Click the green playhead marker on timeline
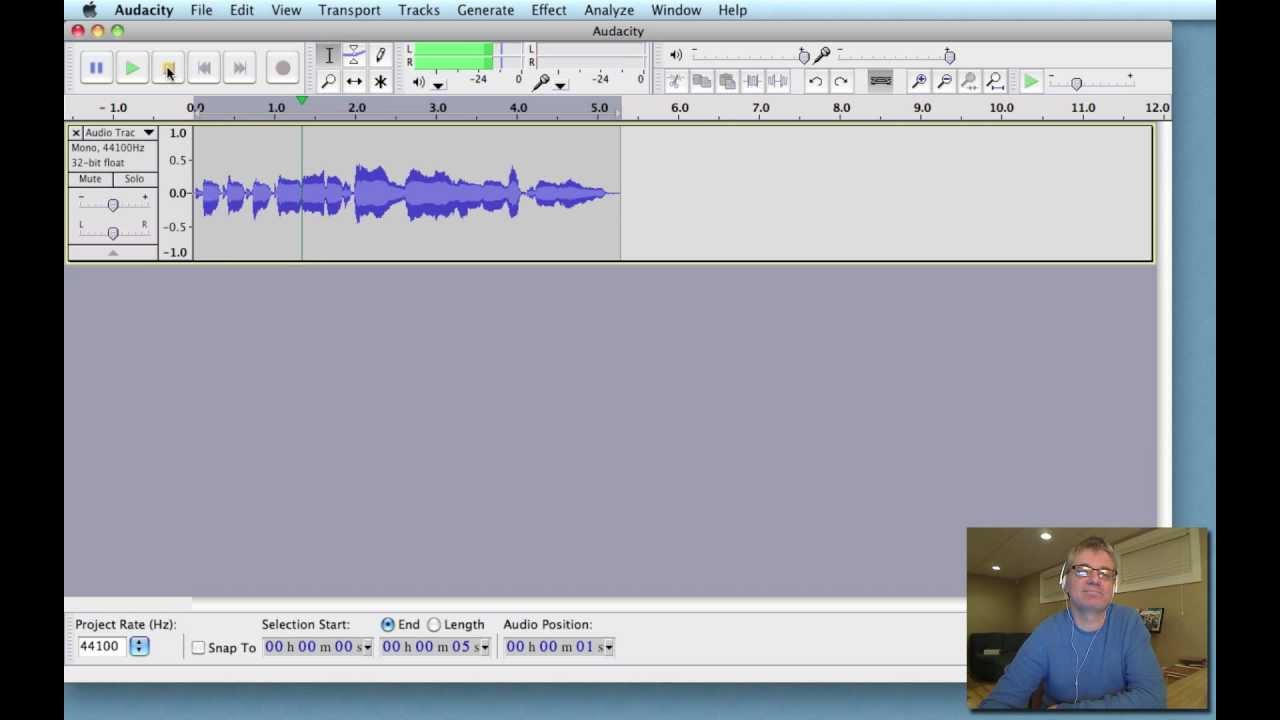The height and width of the screenshot is (720, 1280). click(302, 101)
